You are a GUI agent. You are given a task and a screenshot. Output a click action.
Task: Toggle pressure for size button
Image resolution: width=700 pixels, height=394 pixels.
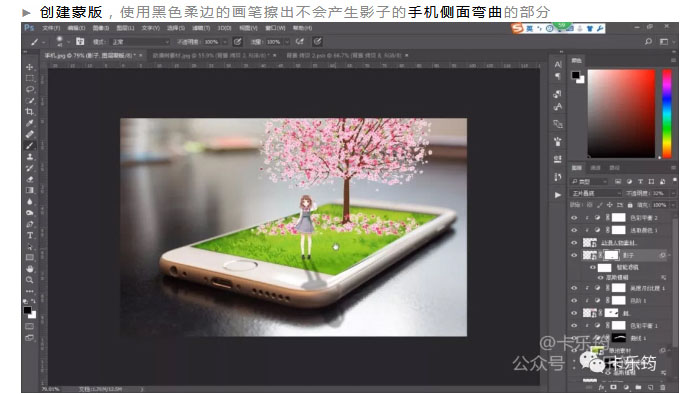point(317,41)
